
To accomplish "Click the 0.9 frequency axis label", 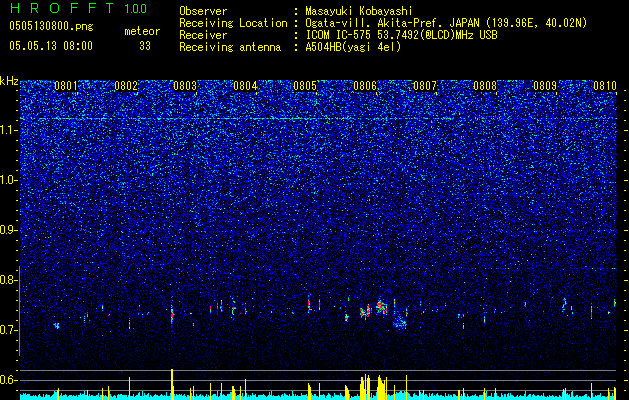I will tap(8, 230).
